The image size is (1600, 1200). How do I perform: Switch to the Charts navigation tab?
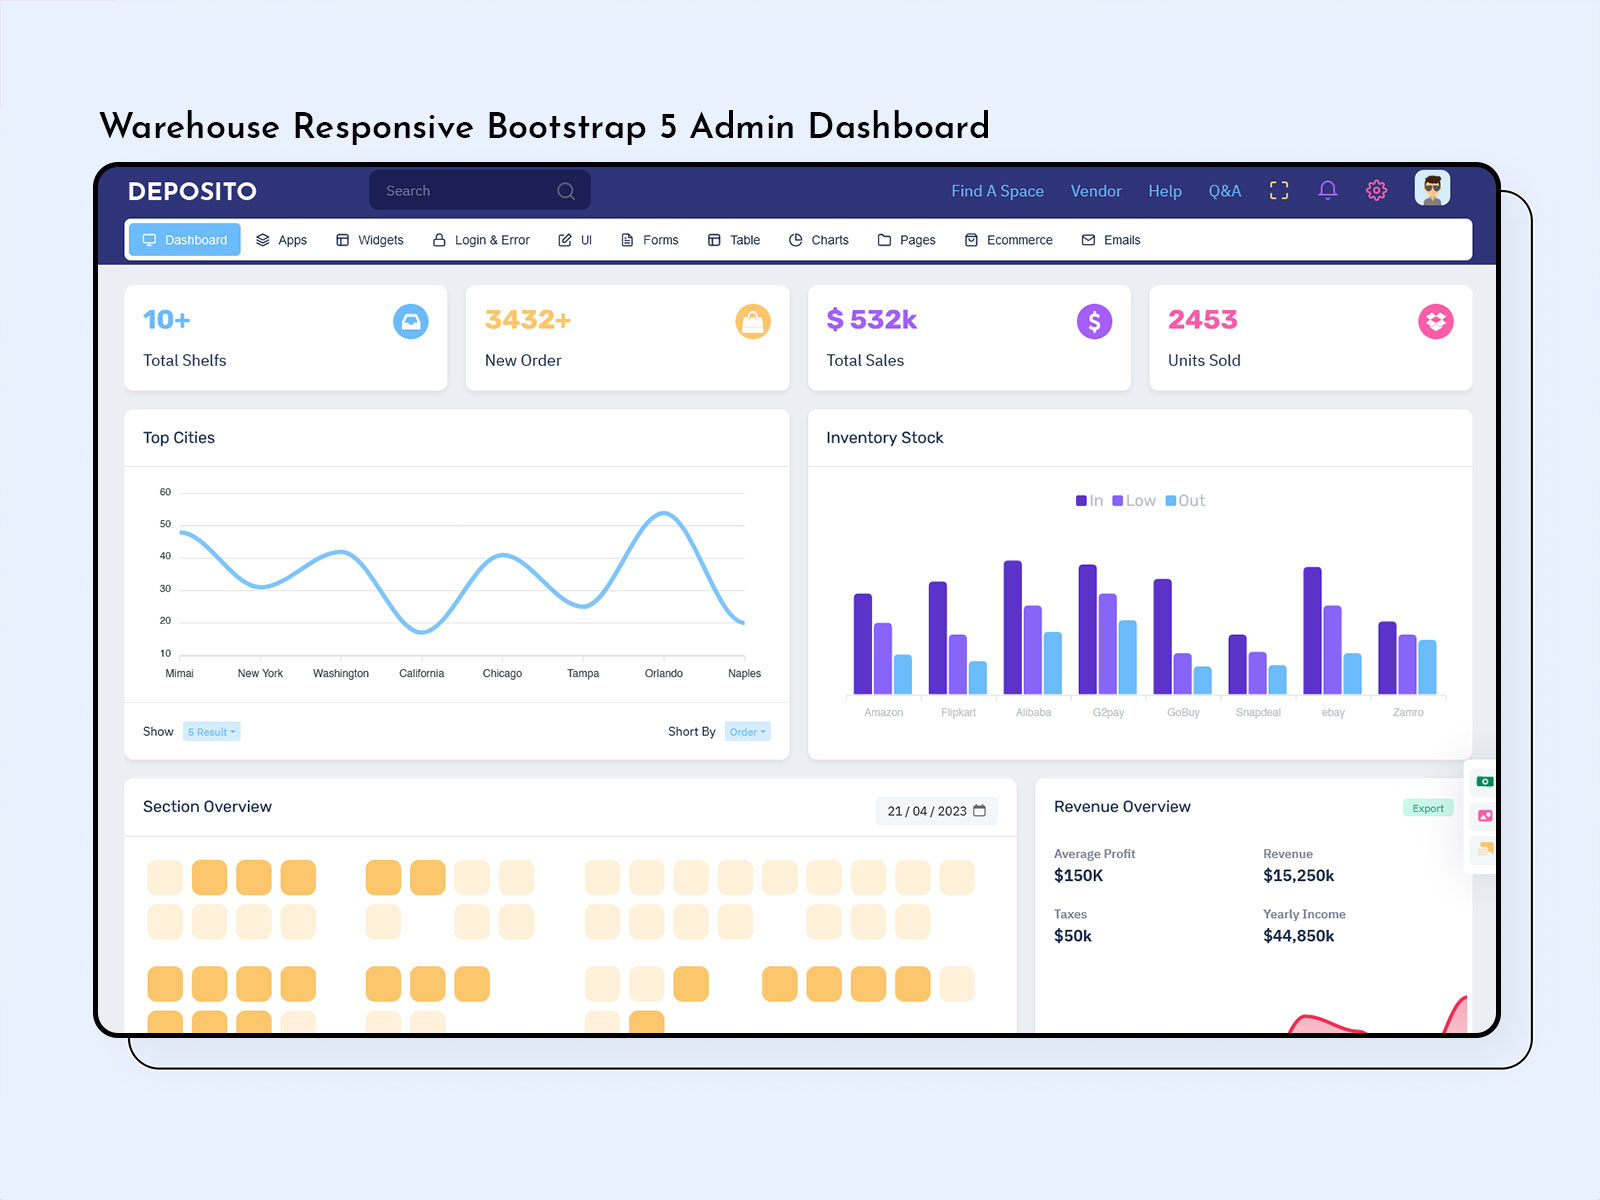pyautogui.click(x=819, y=239)
